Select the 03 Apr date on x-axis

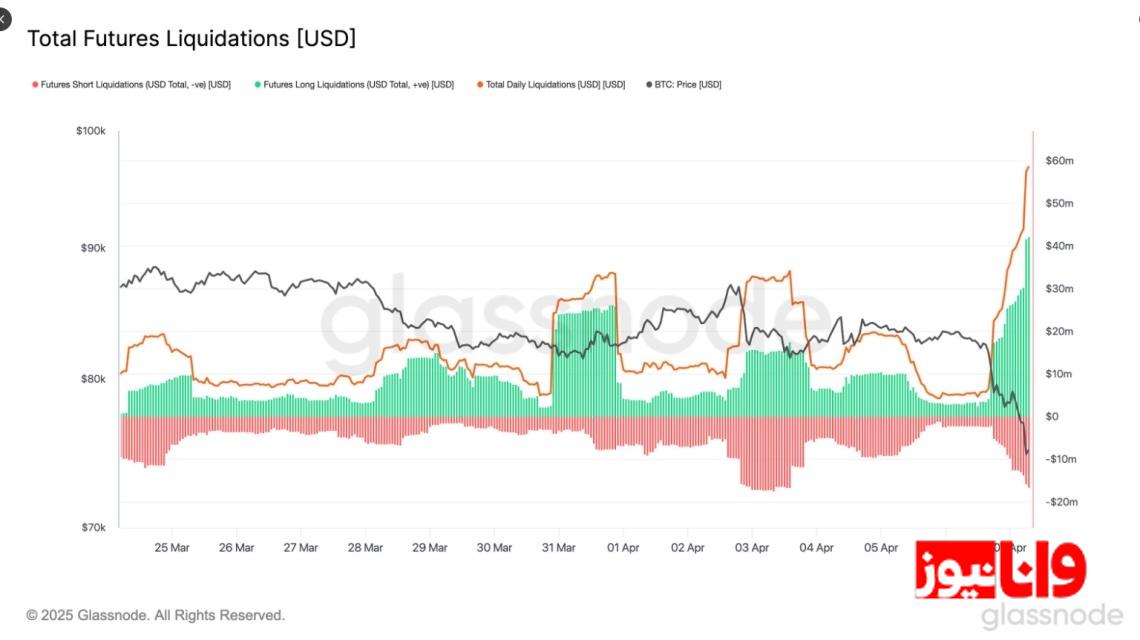752,548
